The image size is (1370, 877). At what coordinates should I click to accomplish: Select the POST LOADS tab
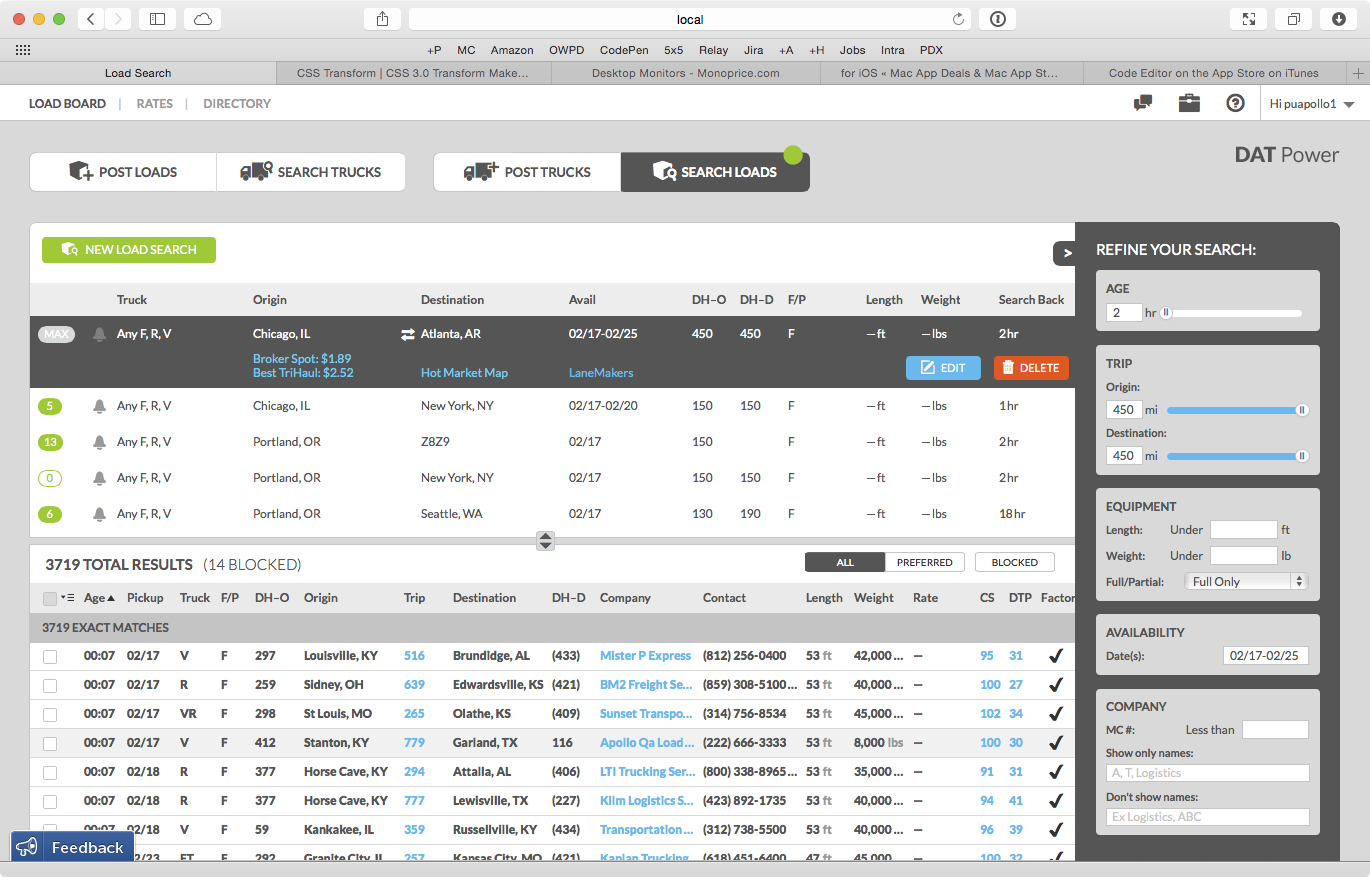point(123,172)
